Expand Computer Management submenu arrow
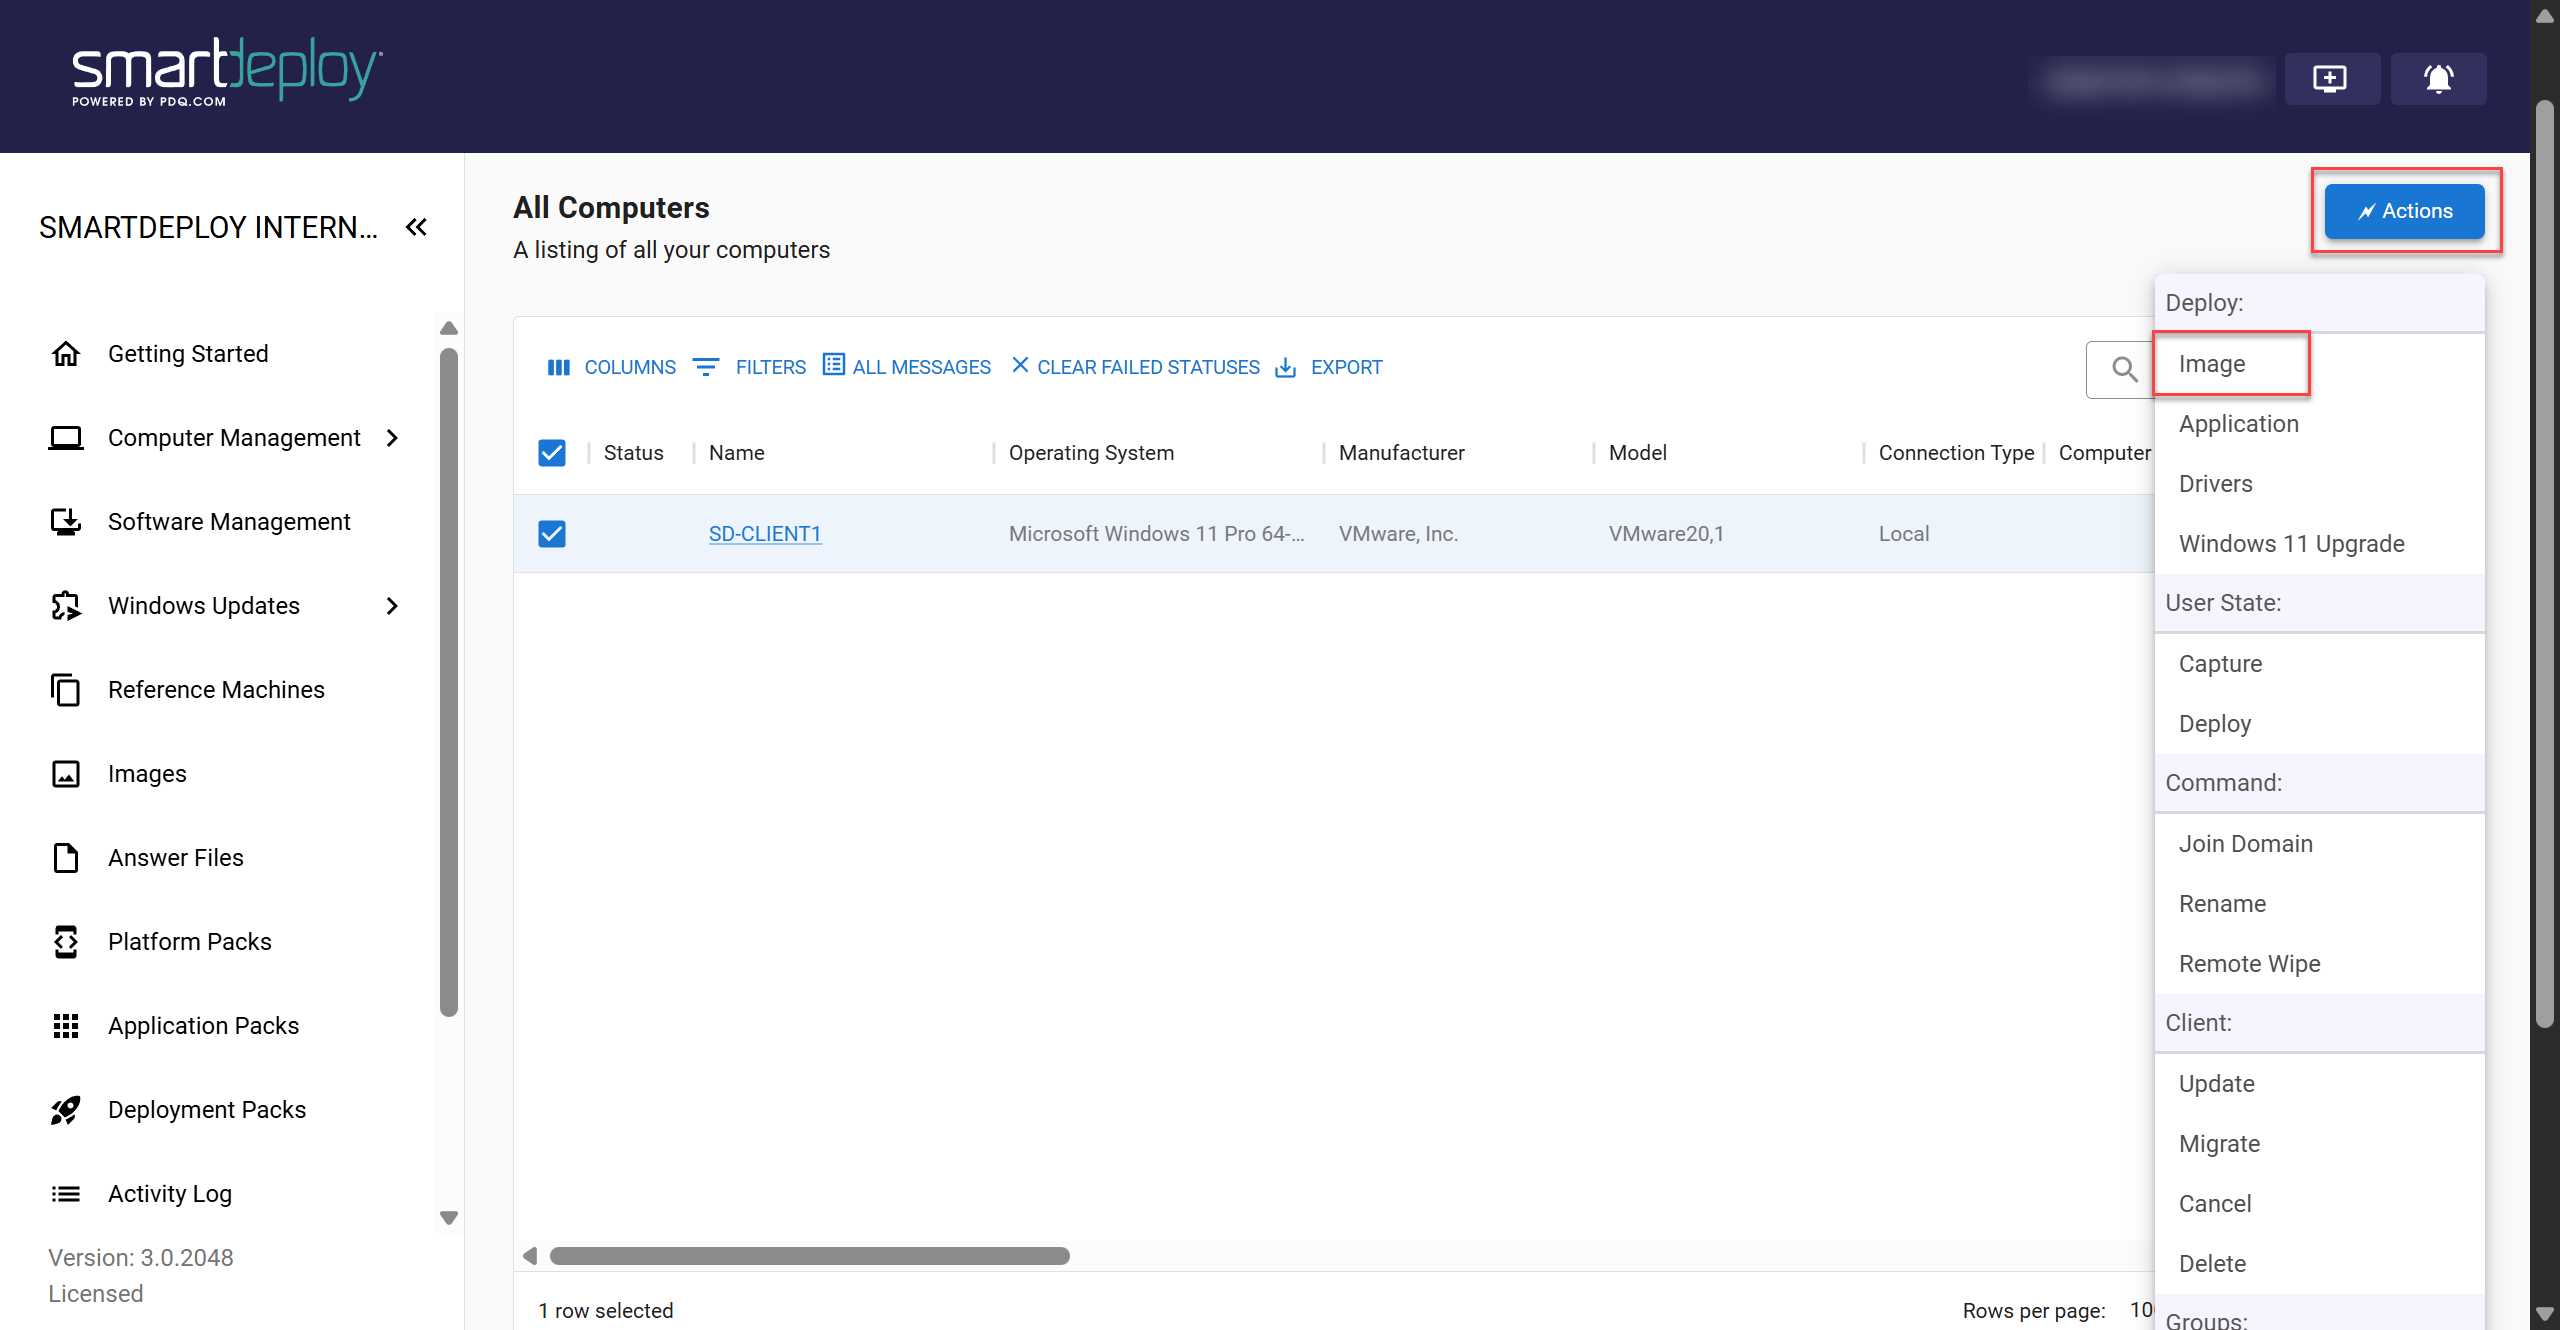The height and width of the screenshot is (1330, 2560). (x=392, y=438)
